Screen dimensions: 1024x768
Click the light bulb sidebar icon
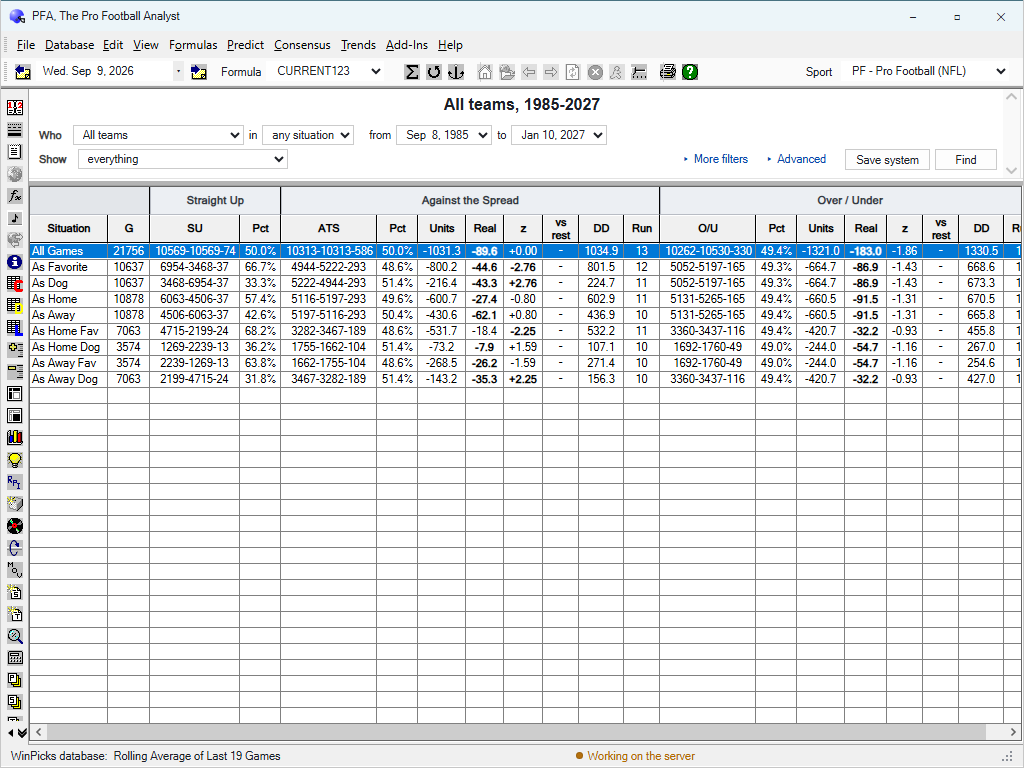(x=14, y=460)
